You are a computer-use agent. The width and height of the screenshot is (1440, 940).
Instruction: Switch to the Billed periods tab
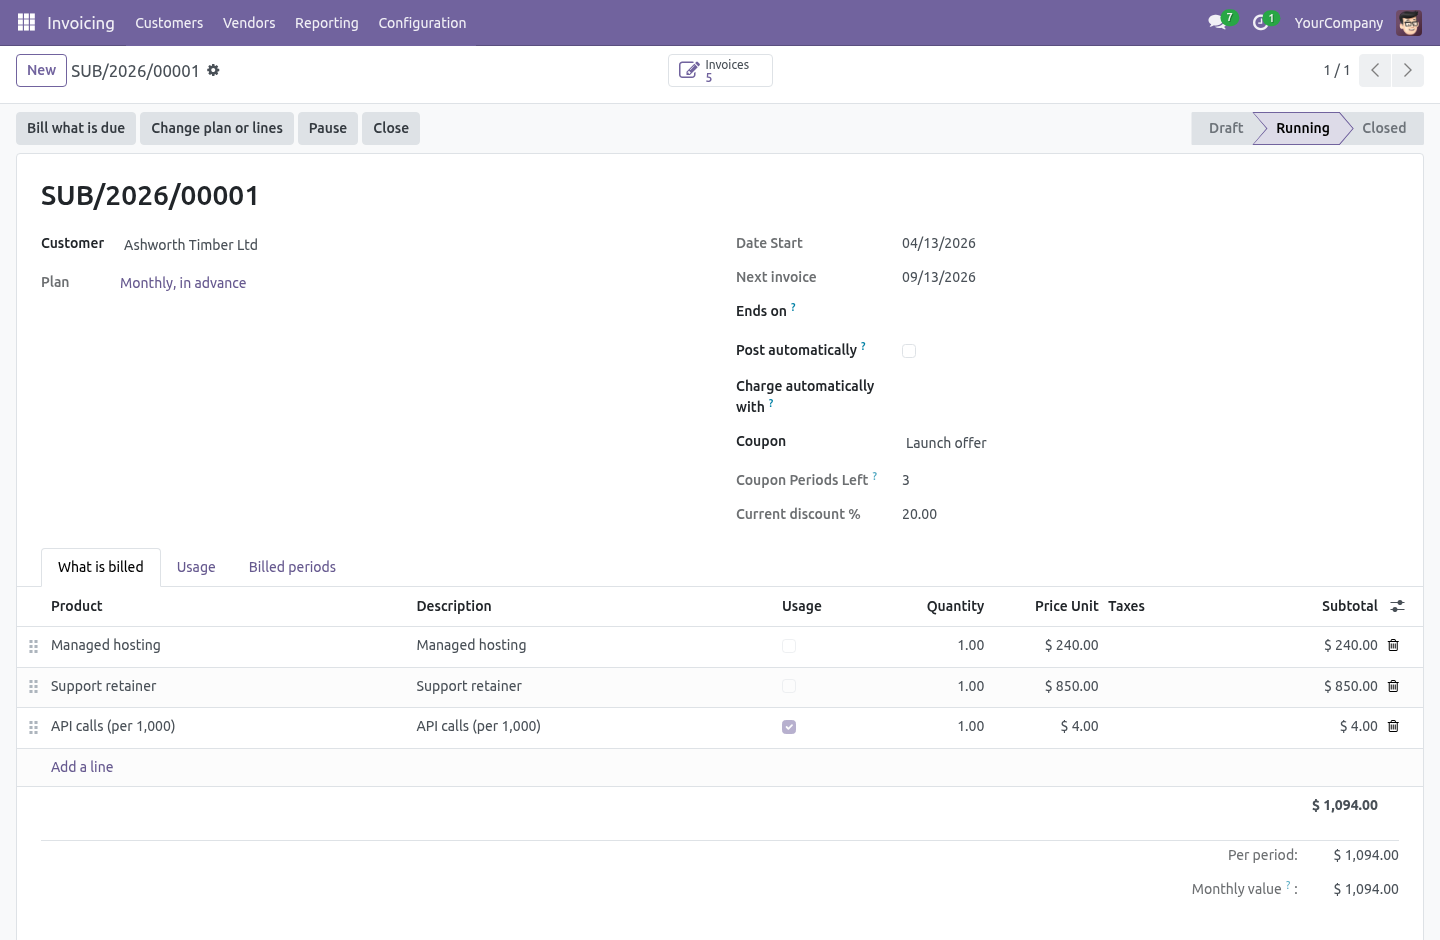pos(292,567)
